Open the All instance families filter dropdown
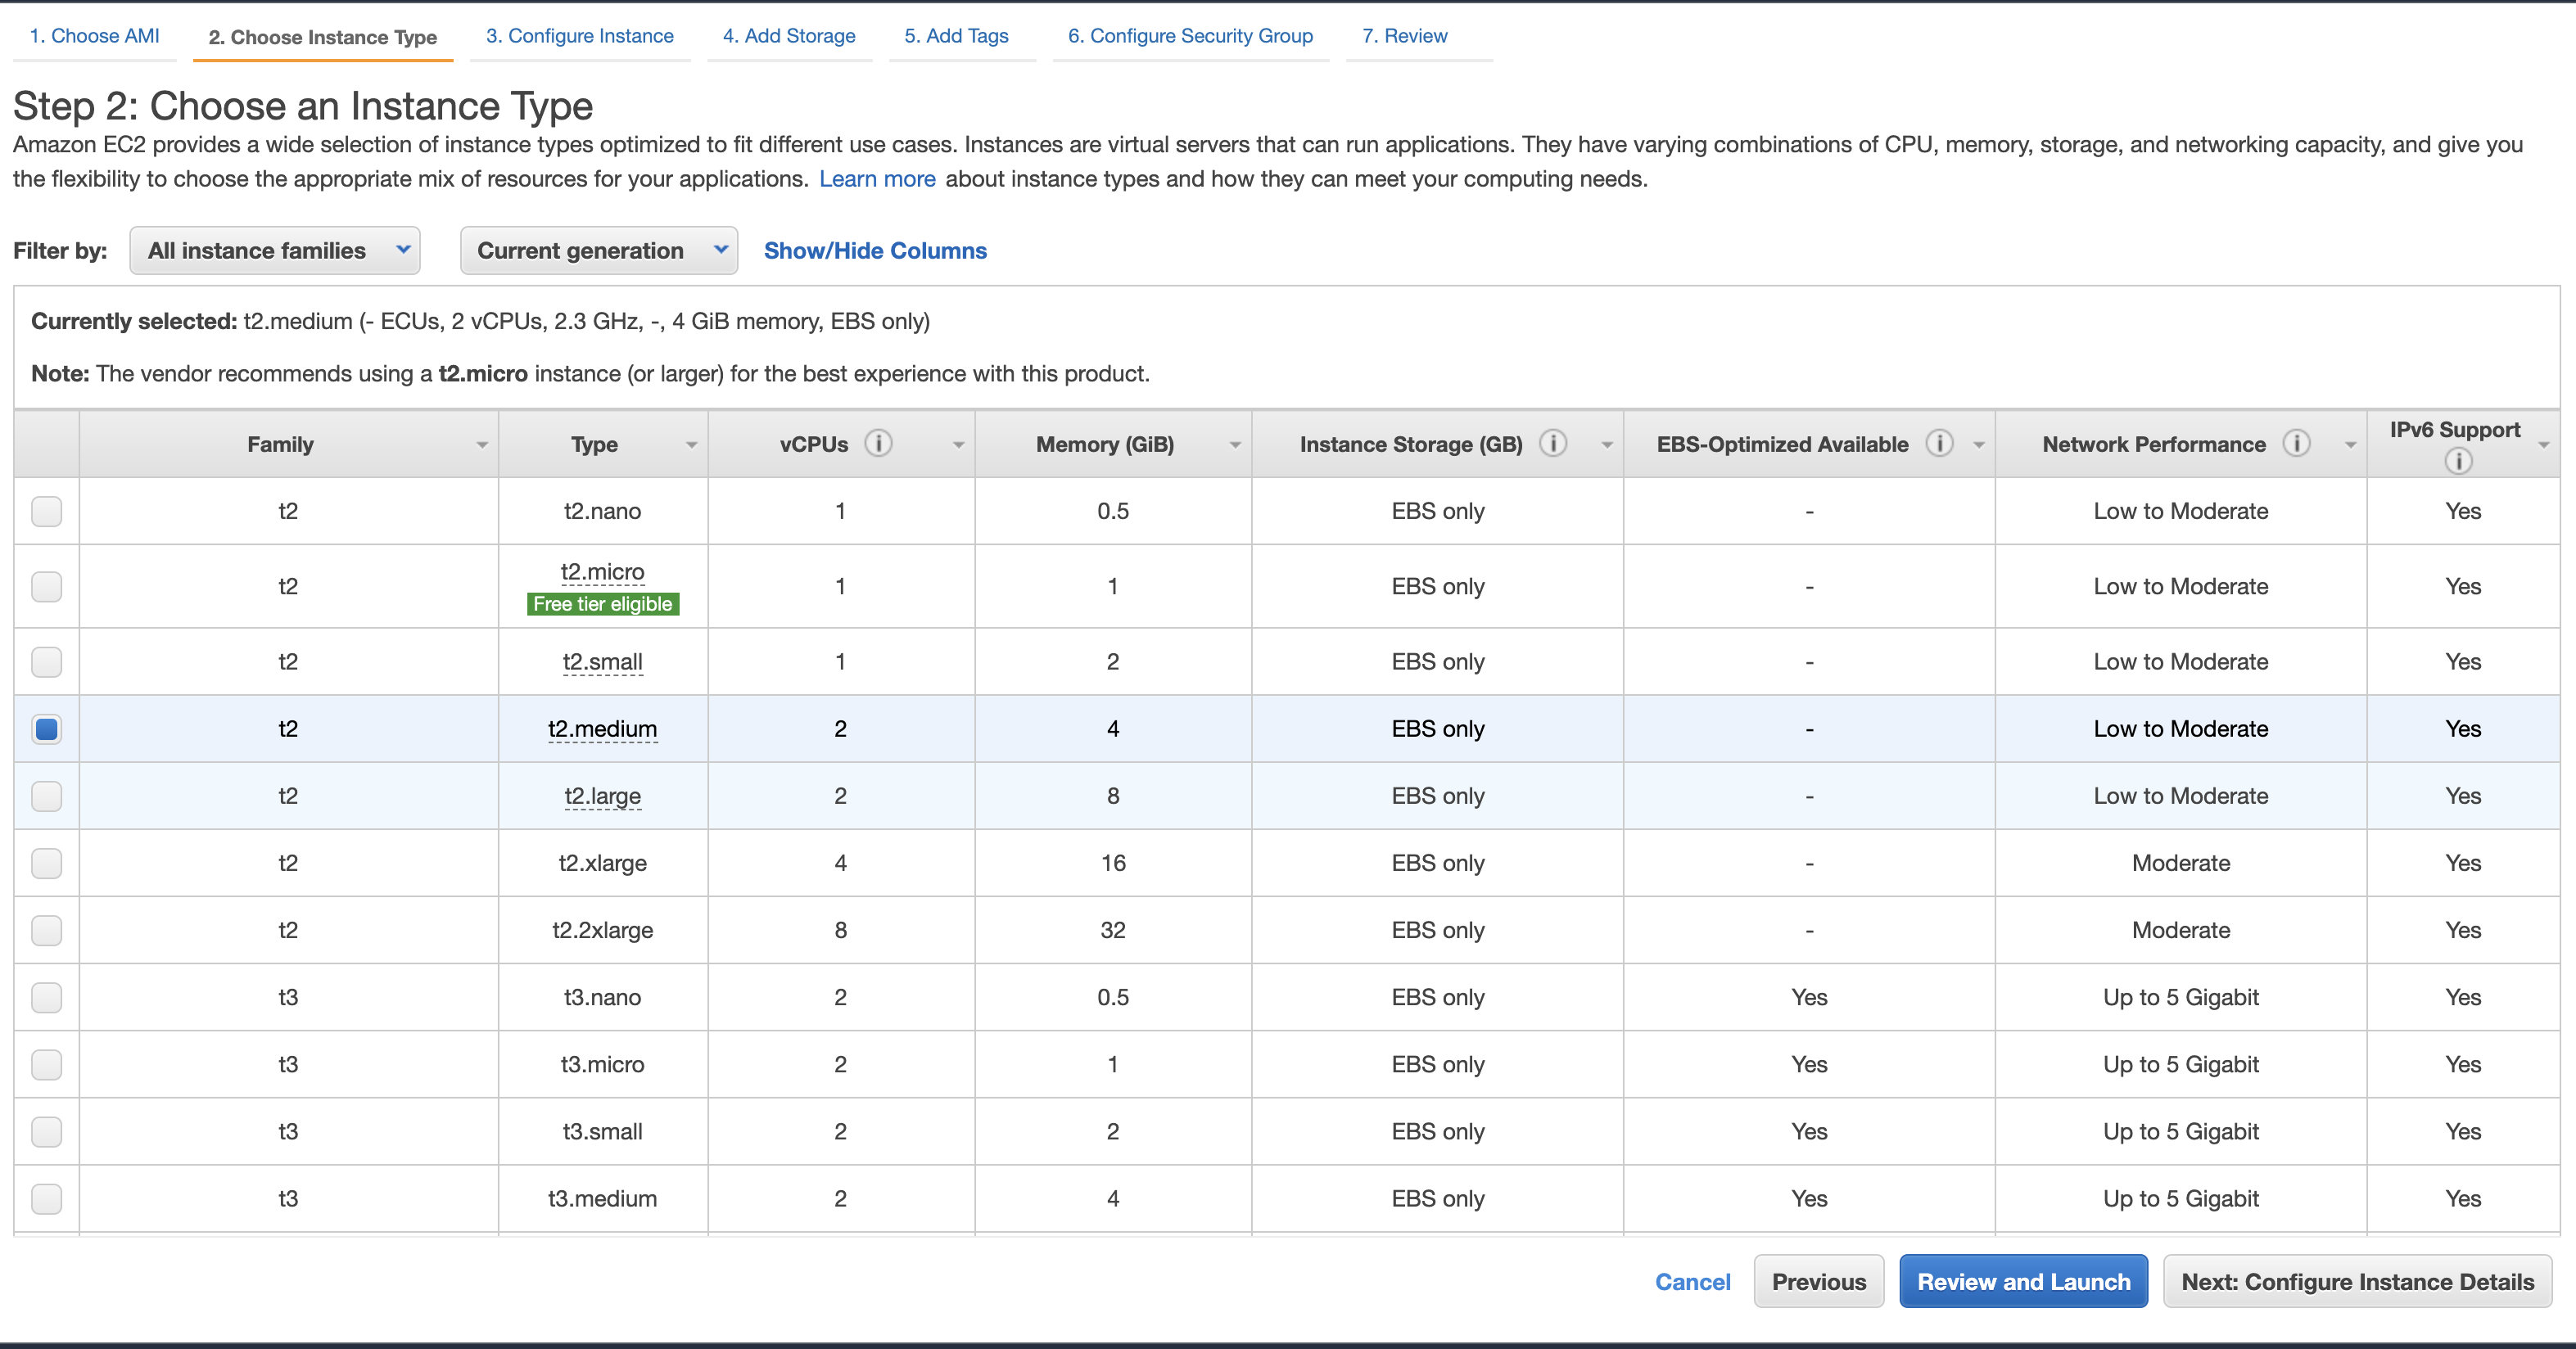 [275, 251]
